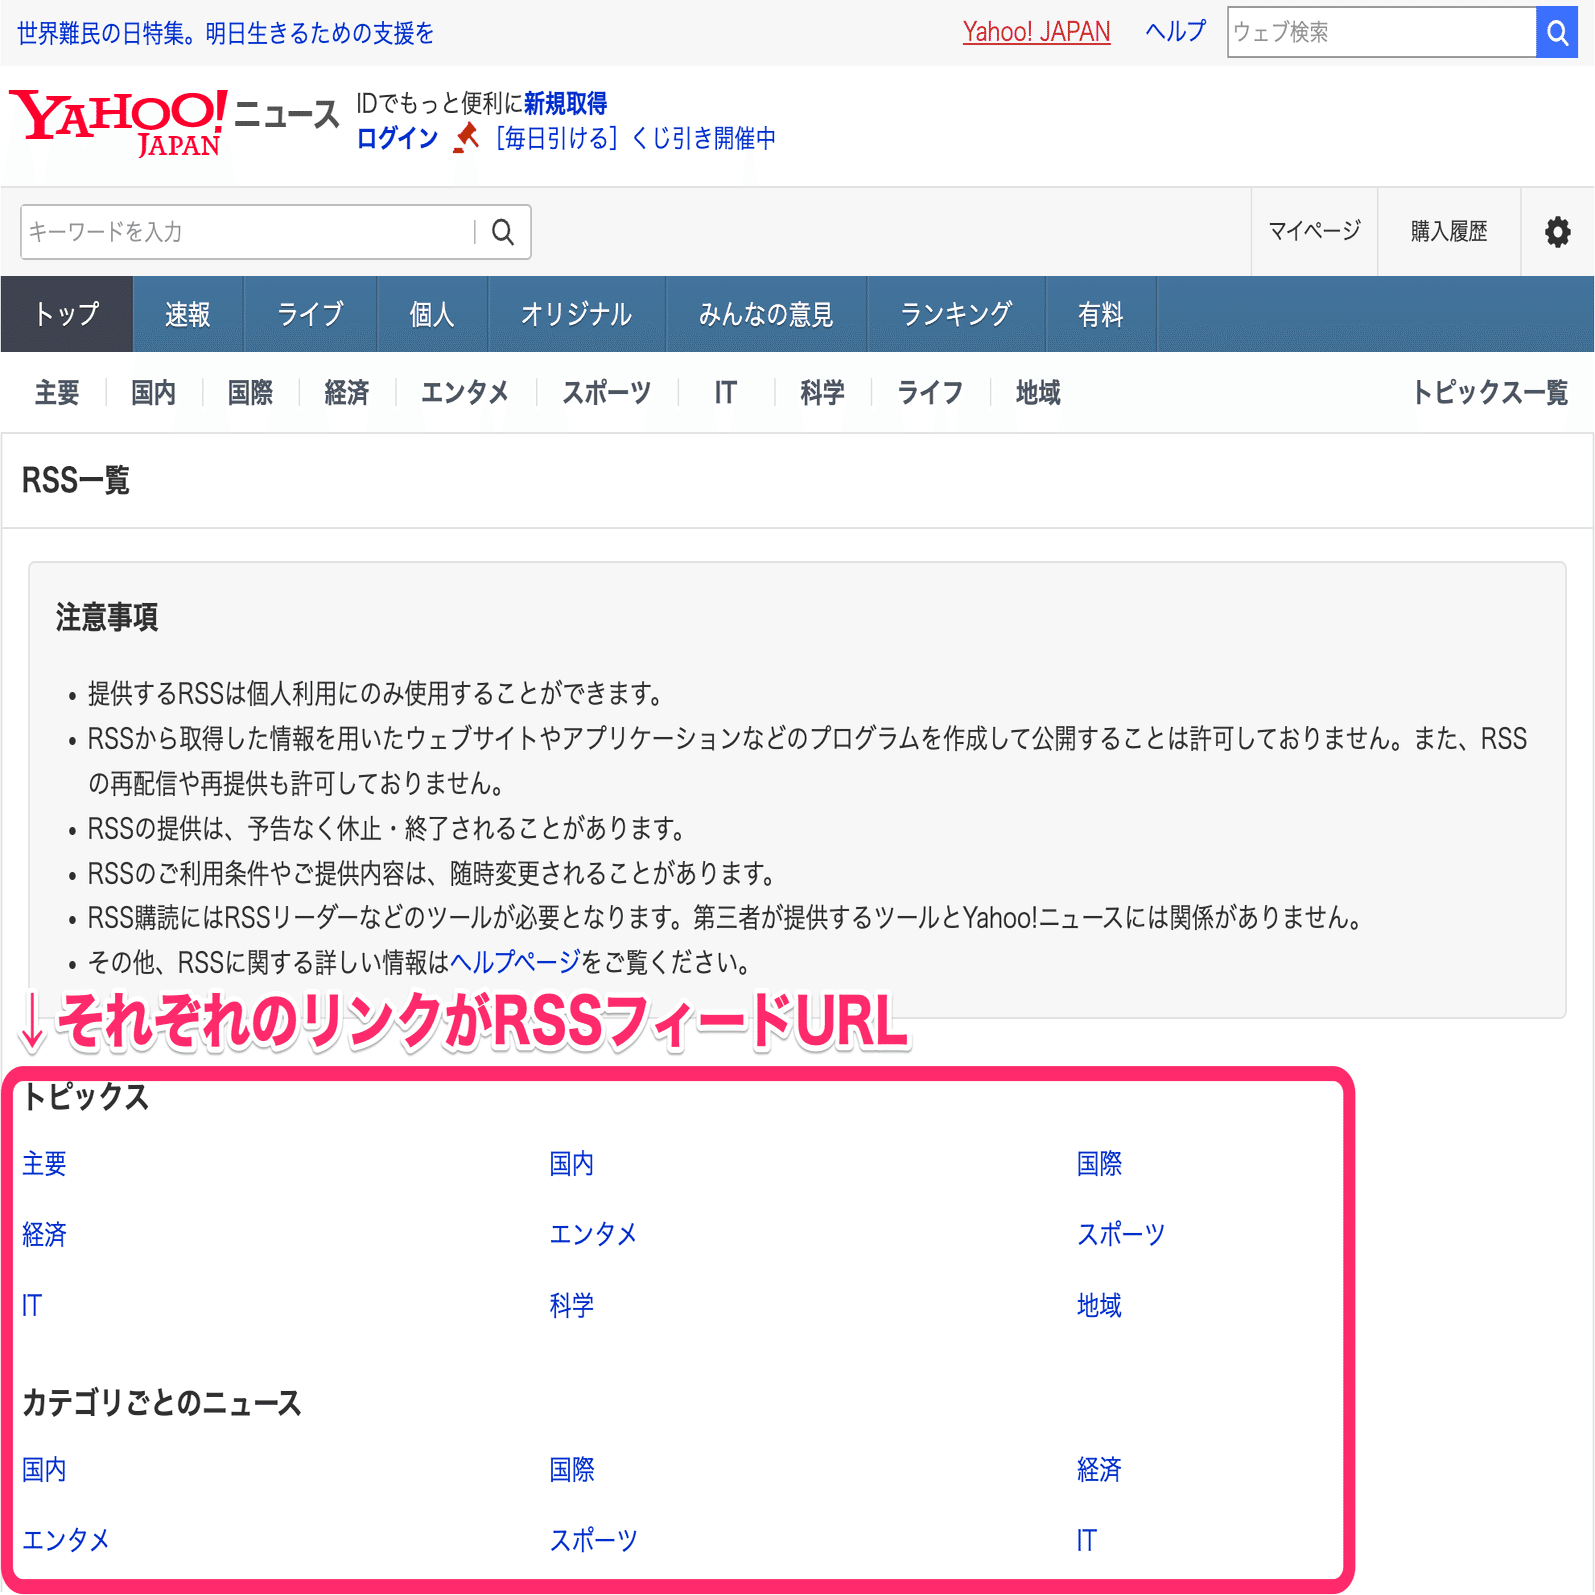Image resolution: width=1595 pixels, height=1595 pixels.
Task: Select 地域 in the category bar
Action: click(1038, 392)
